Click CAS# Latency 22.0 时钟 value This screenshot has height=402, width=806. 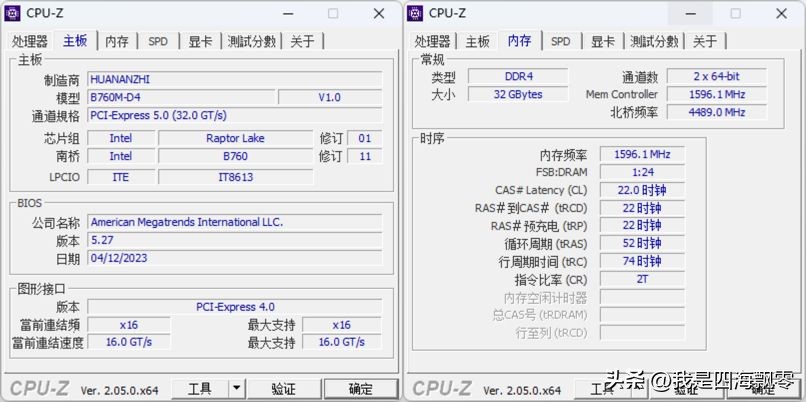[643, 190]
